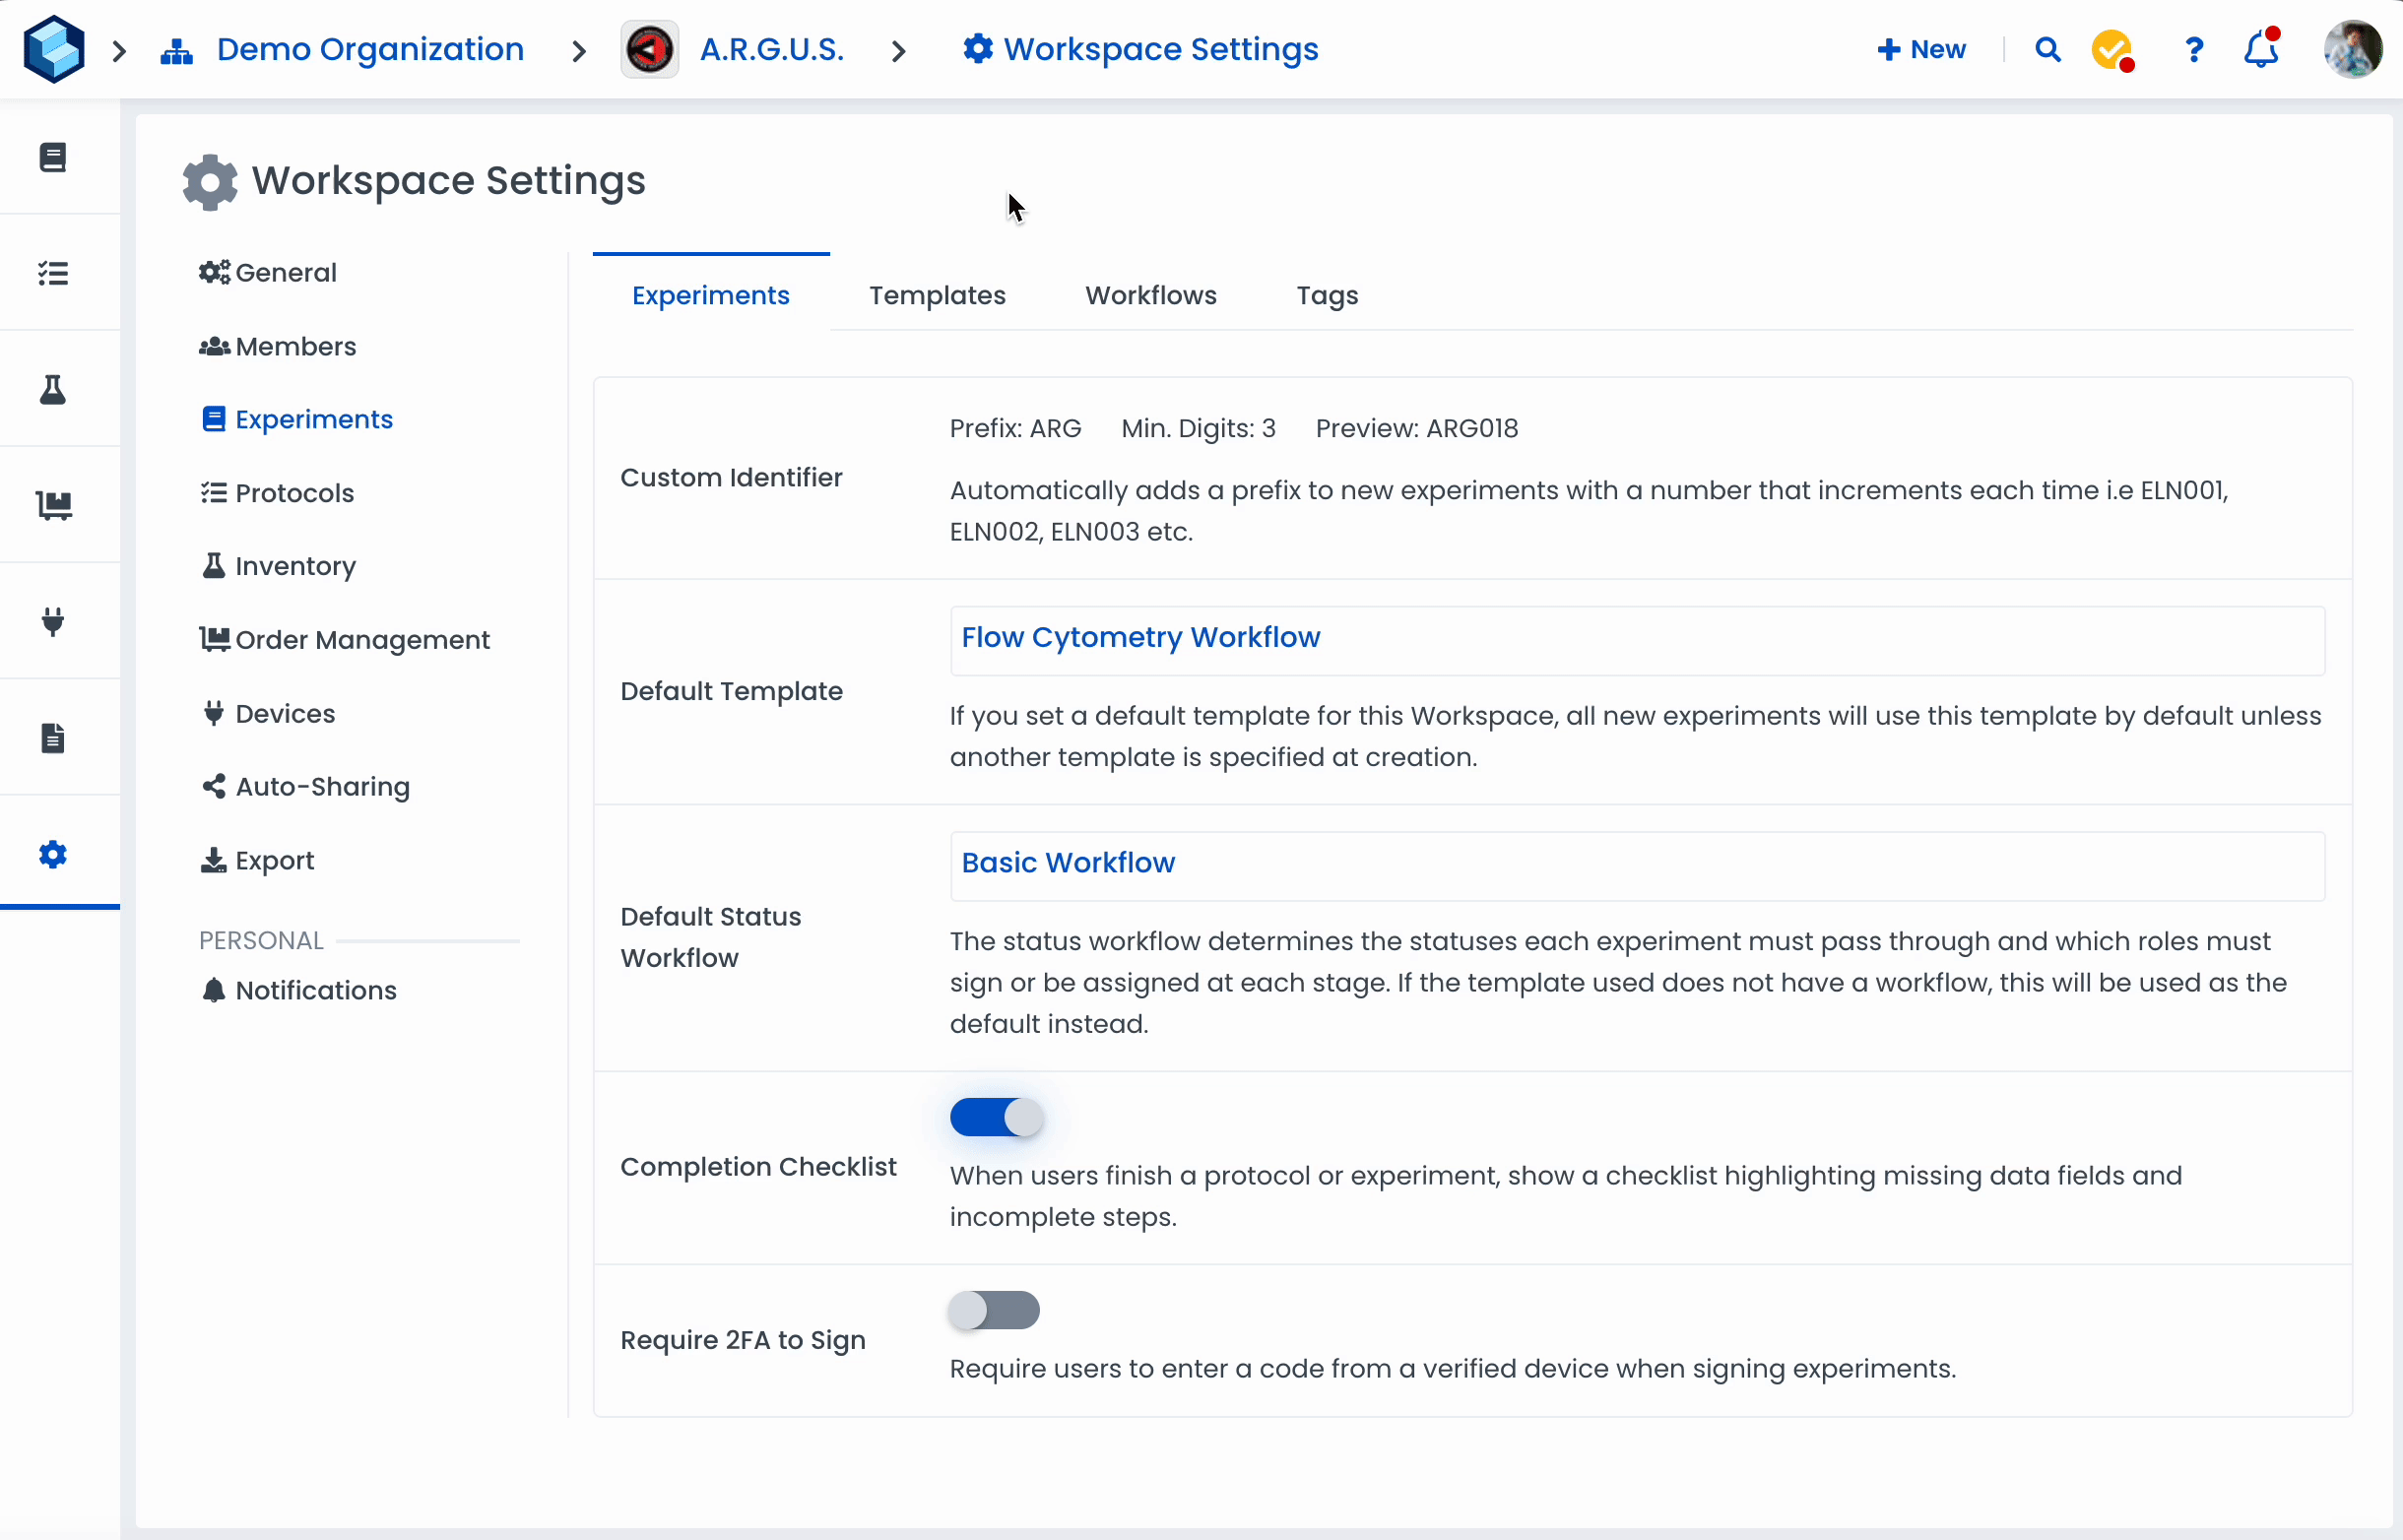Switch to the Workflows tab
Screen dimensions: 2403x1540
pos(1150,295)
